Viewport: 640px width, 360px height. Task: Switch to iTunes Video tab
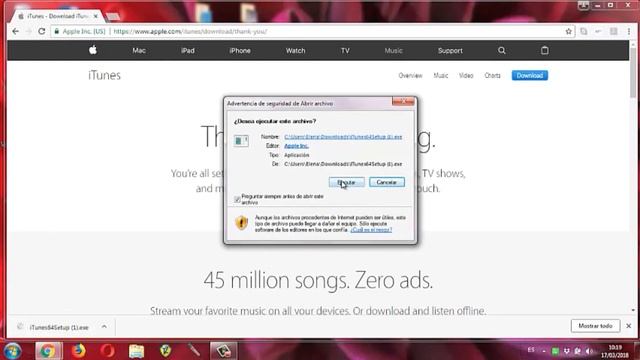click(466, 76)
